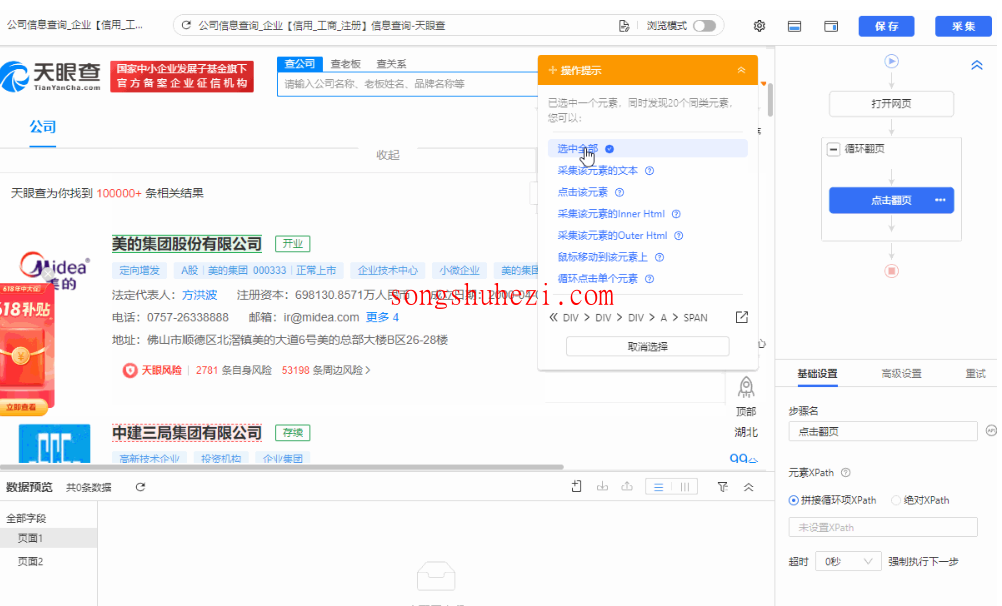Click add field icon in data preview toolbar
This screenshot has width=1002, height=606.
click(x=576, y=486)
